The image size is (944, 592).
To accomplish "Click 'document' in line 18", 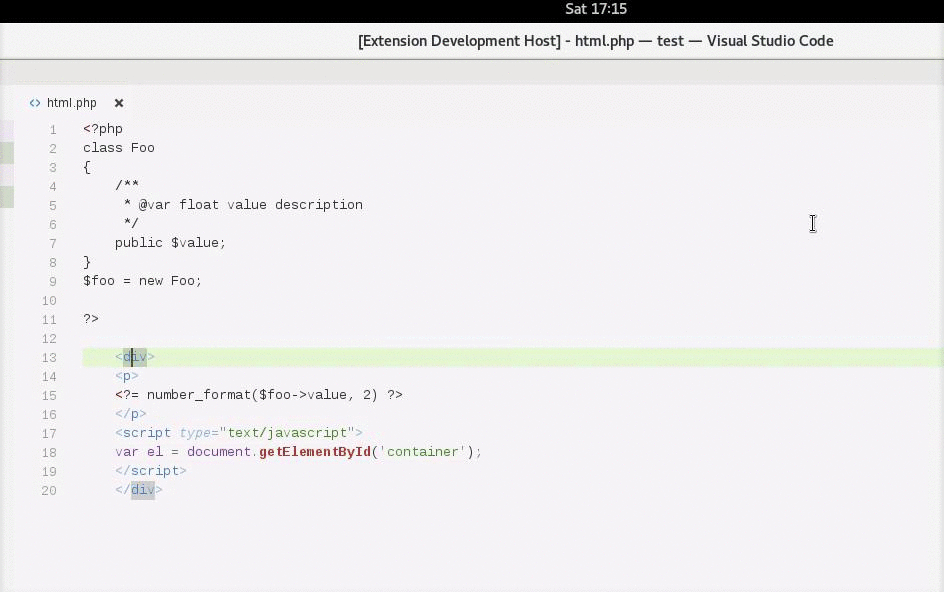I will (219, 452).
